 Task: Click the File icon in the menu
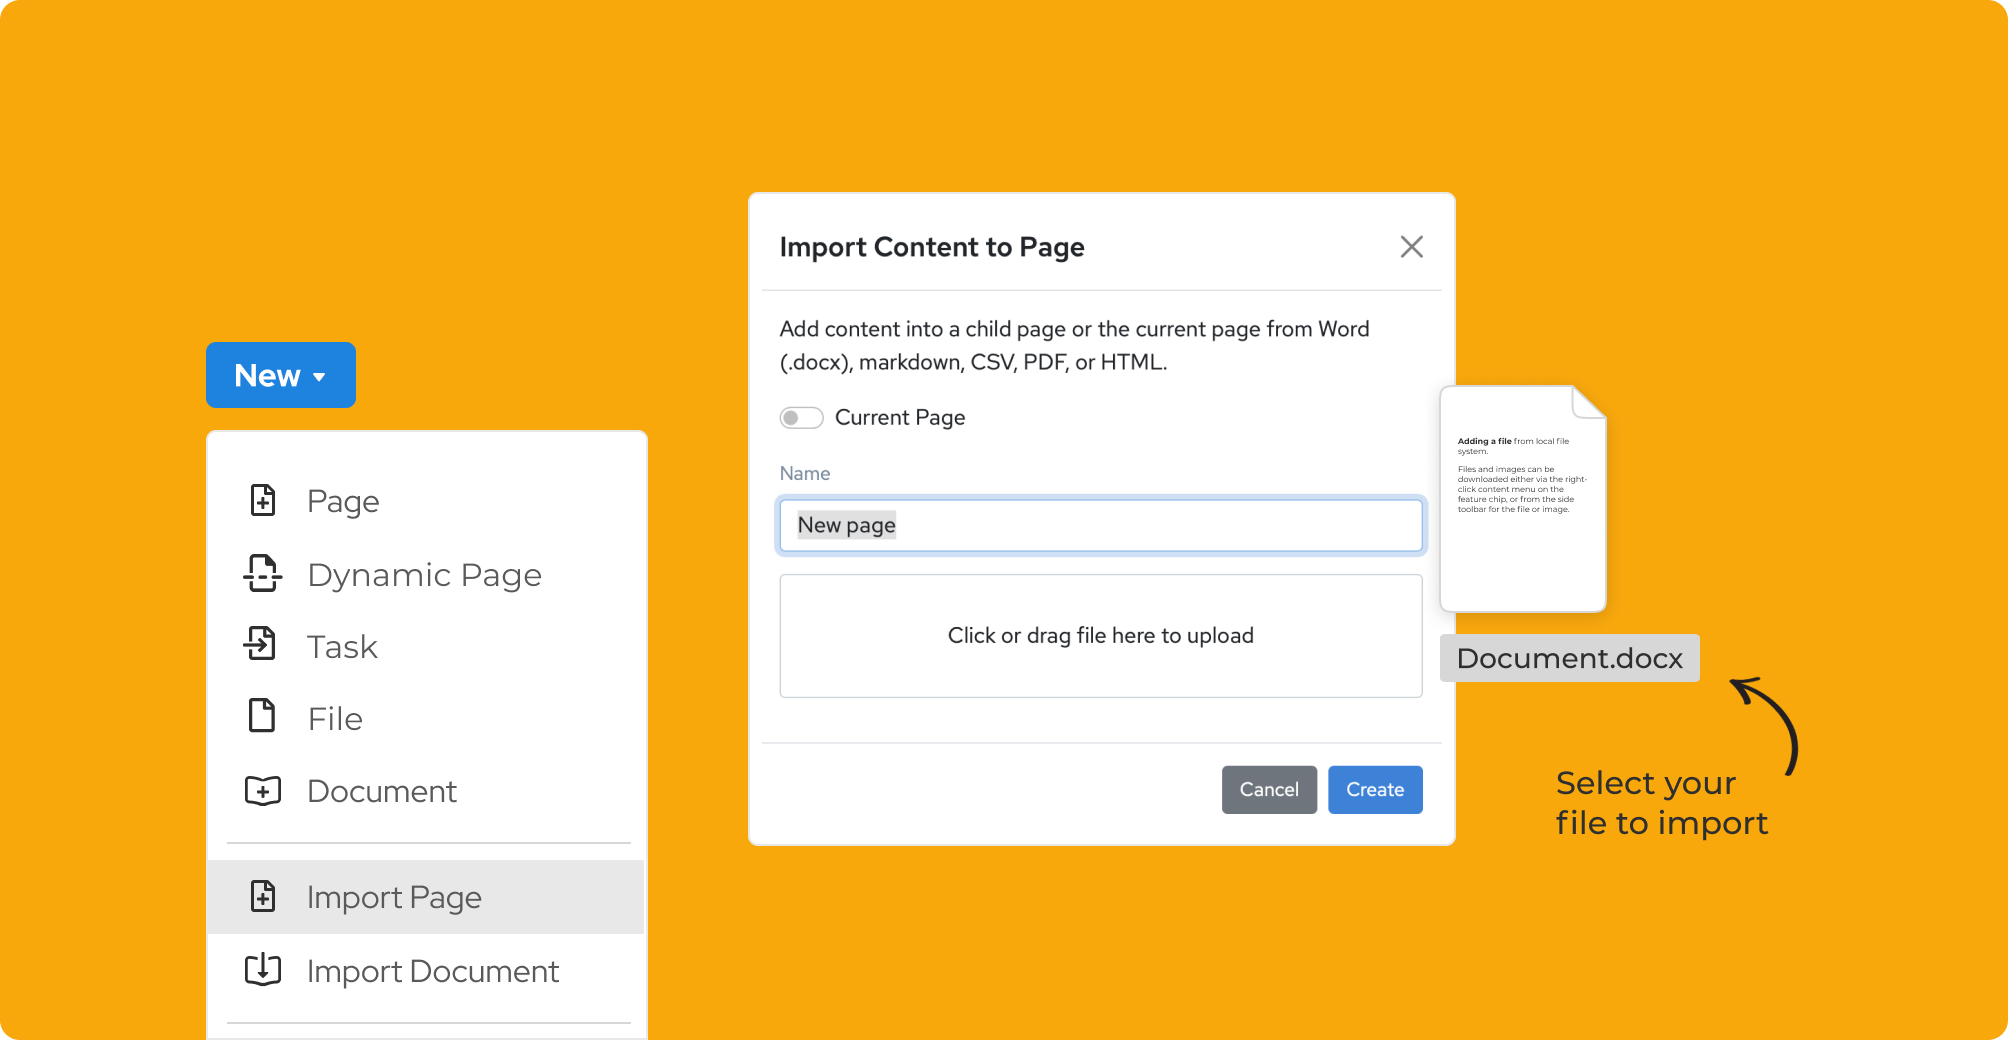[x=262, y=717]
